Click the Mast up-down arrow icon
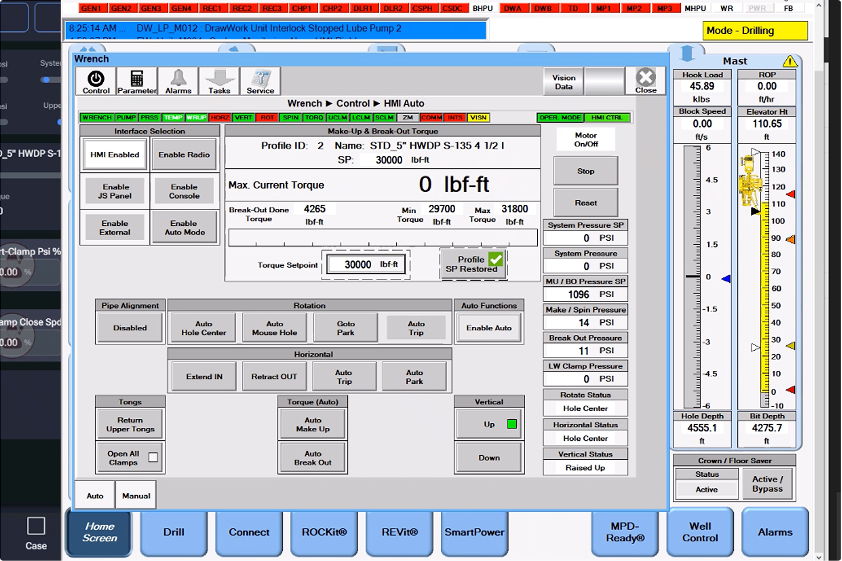Viewport: 842px width, 561px height. [x=687, y=54]
